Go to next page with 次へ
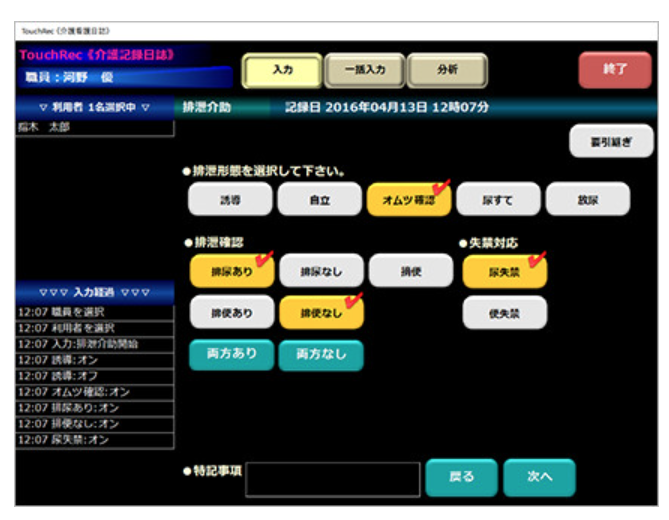 coord(539,477)
